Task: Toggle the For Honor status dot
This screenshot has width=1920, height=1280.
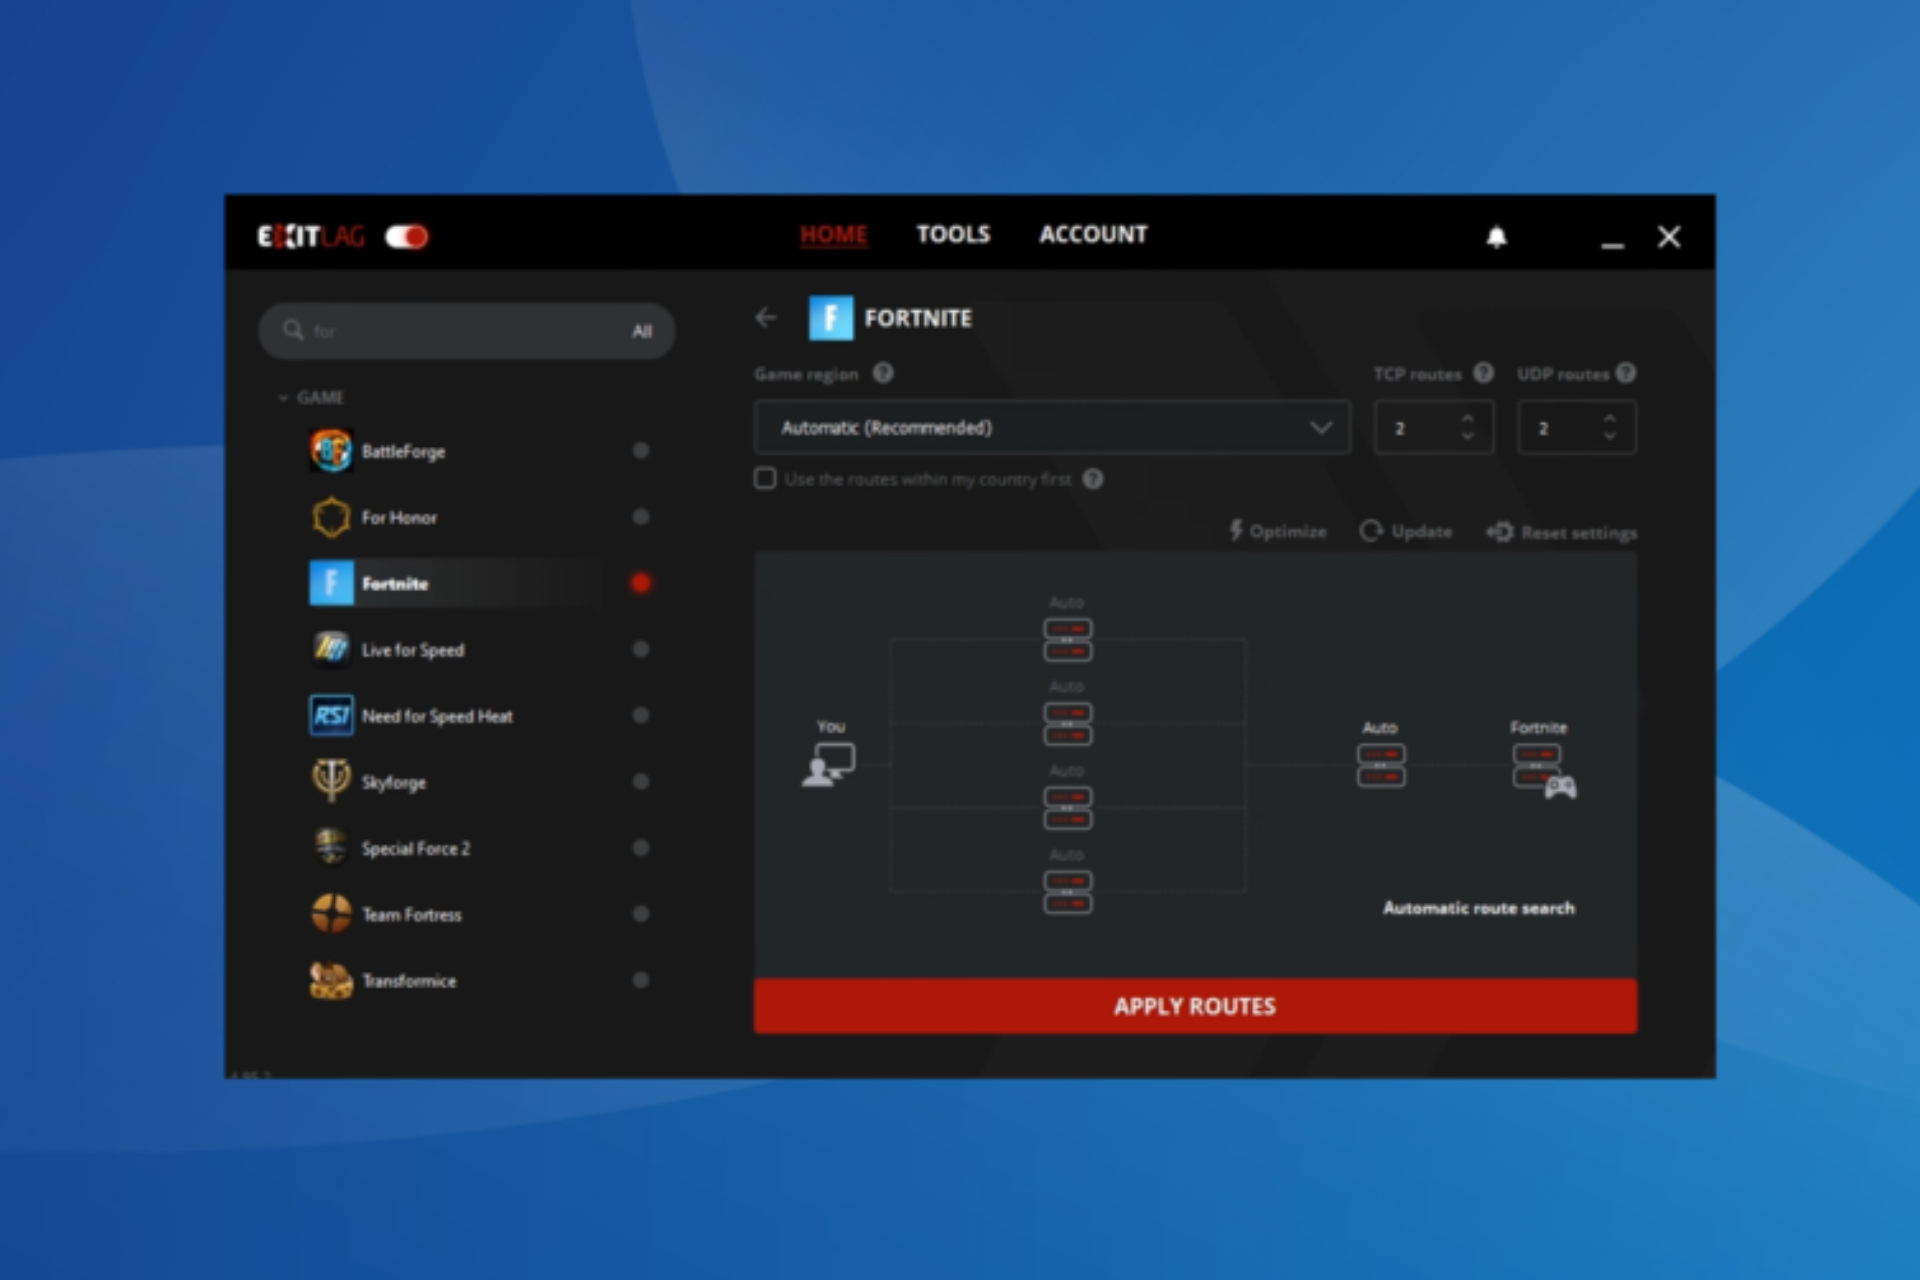Action: click(x=641, y=517)
